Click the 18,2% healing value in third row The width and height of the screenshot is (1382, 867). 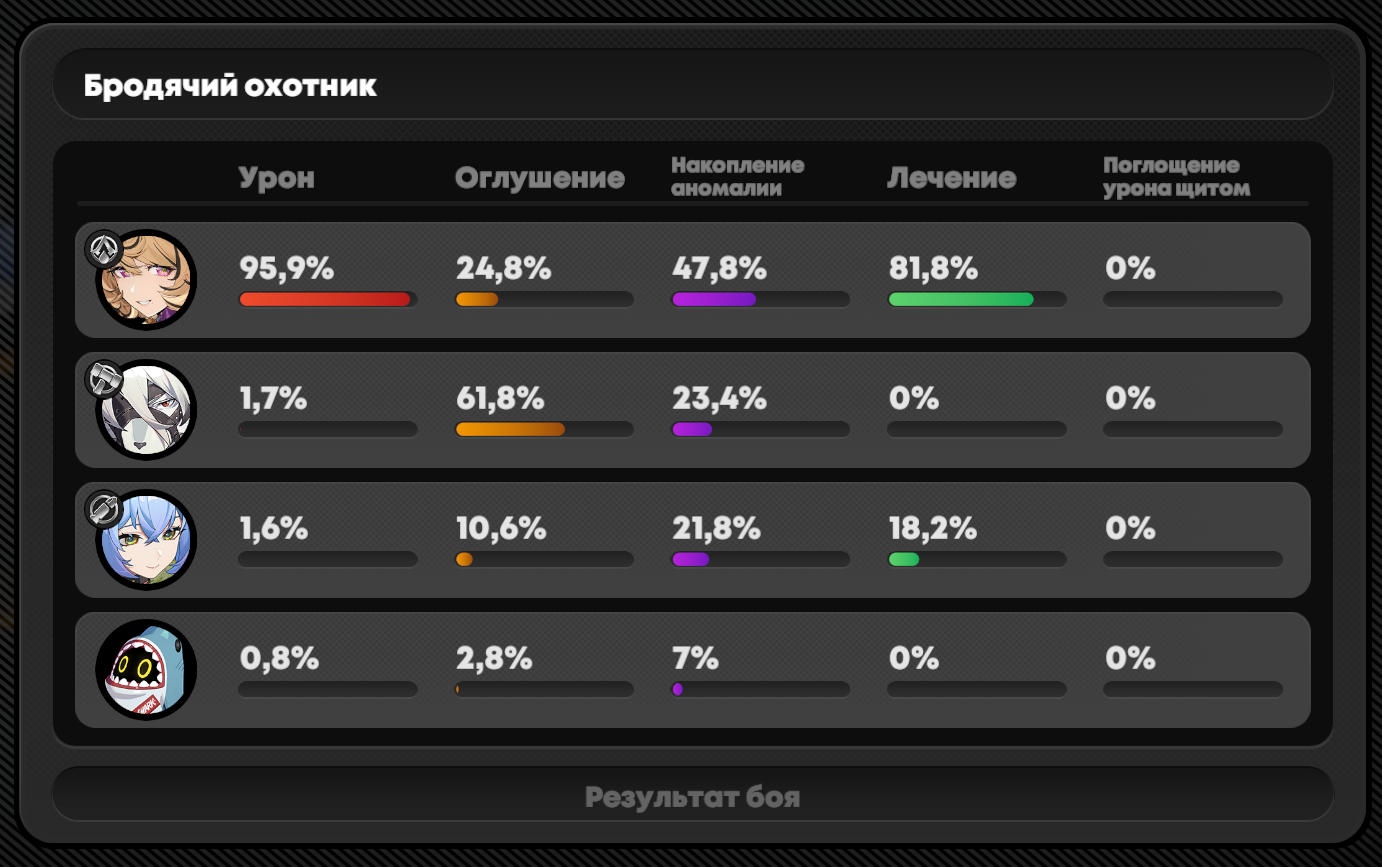tap(932, 528)
